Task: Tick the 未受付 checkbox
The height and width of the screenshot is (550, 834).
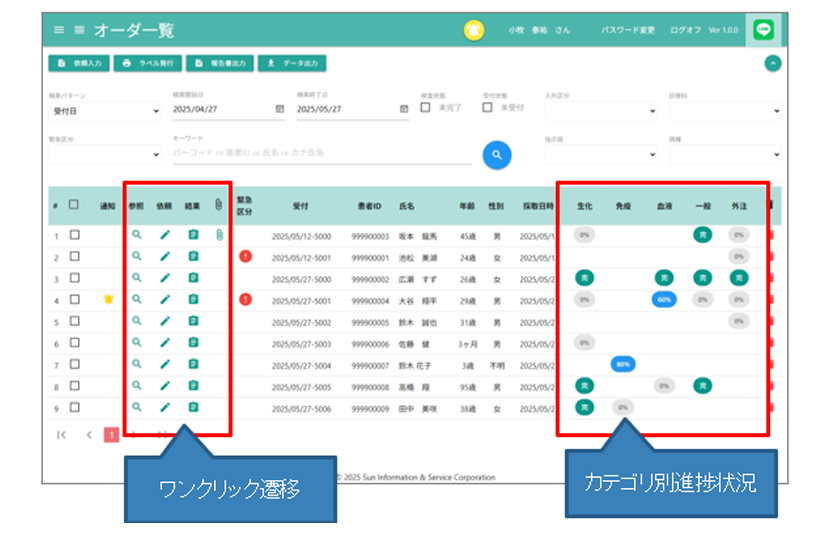Action: 488,107
